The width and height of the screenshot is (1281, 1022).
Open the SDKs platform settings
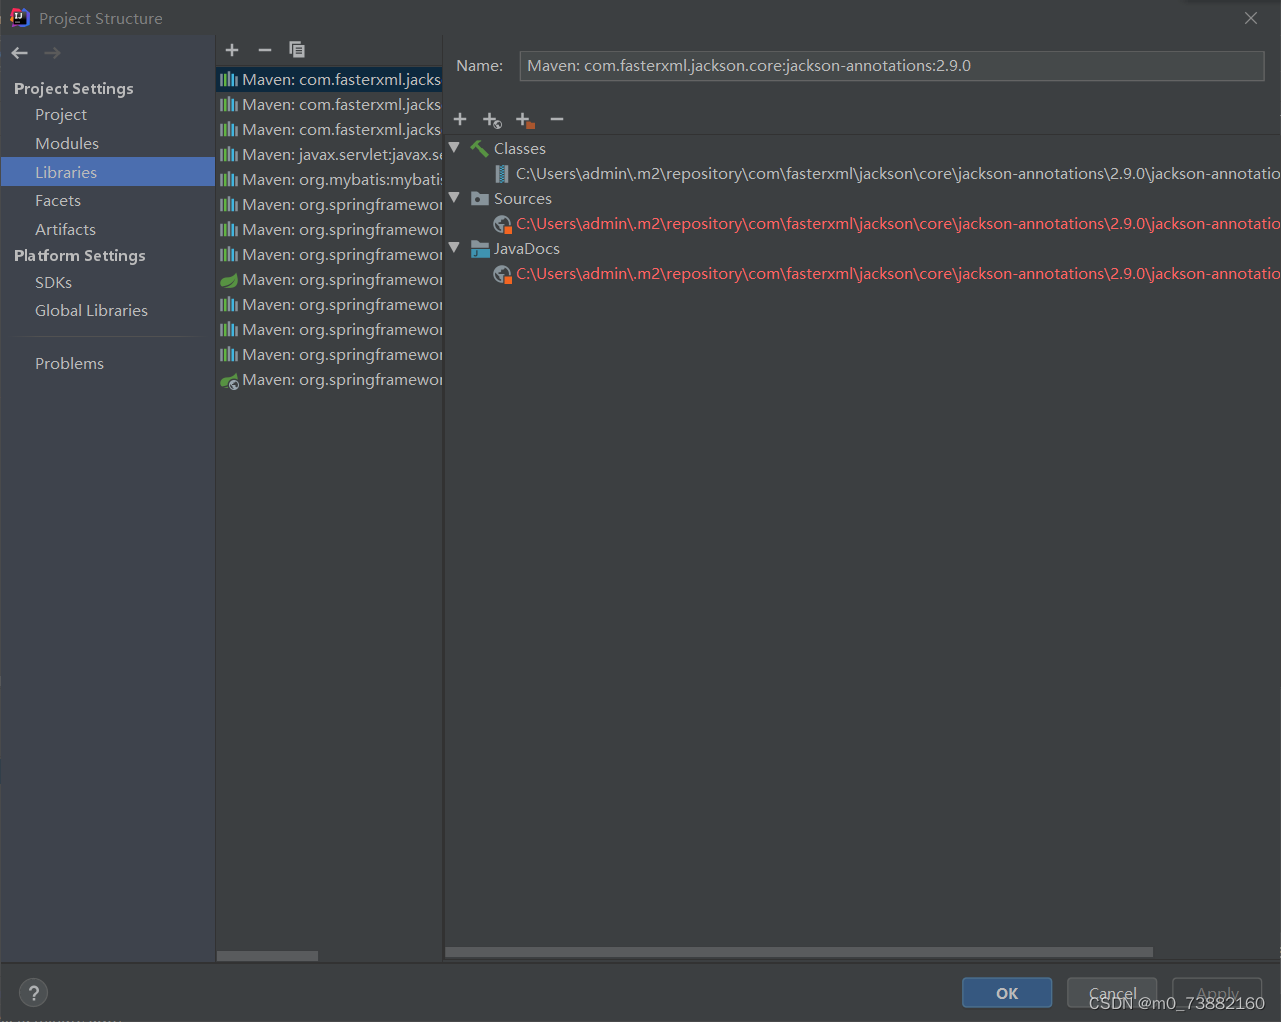[53, 283]
